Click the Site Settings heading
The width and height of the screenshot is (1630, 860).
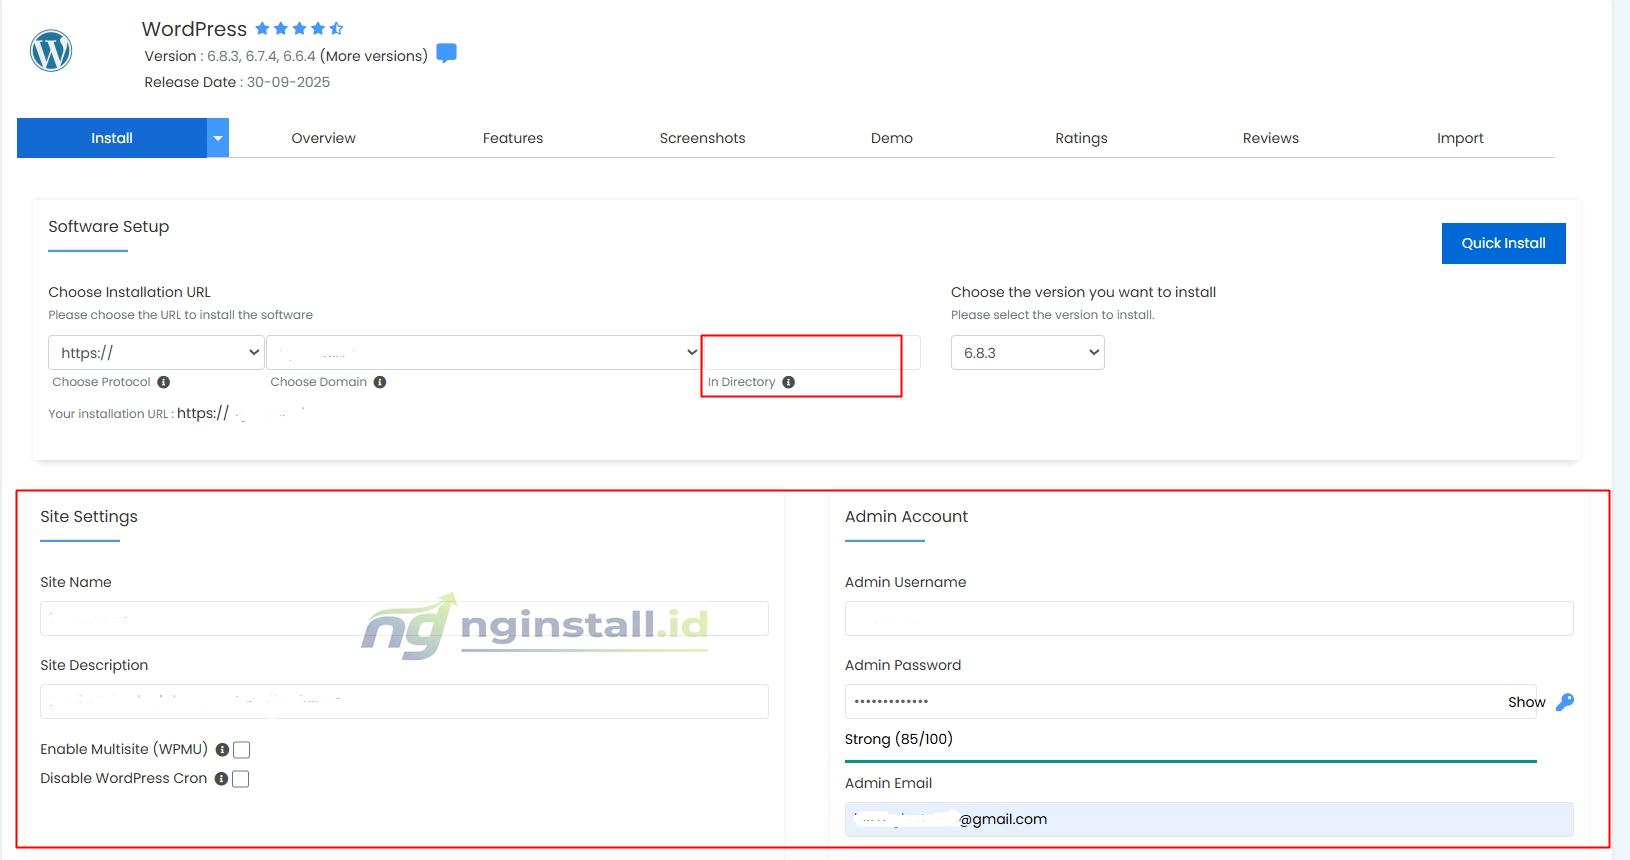click(89, 516)
